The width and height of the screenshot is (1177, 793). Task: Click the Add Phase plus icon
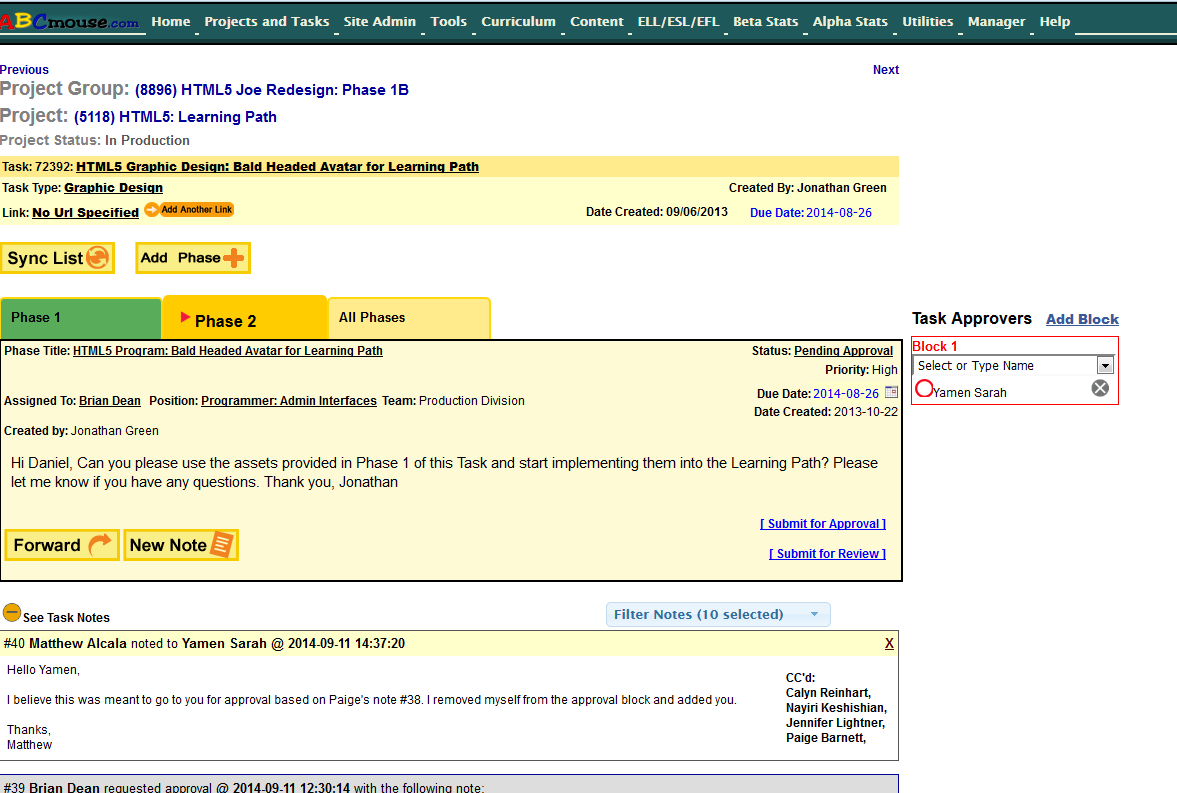click(x=232, y=258)
